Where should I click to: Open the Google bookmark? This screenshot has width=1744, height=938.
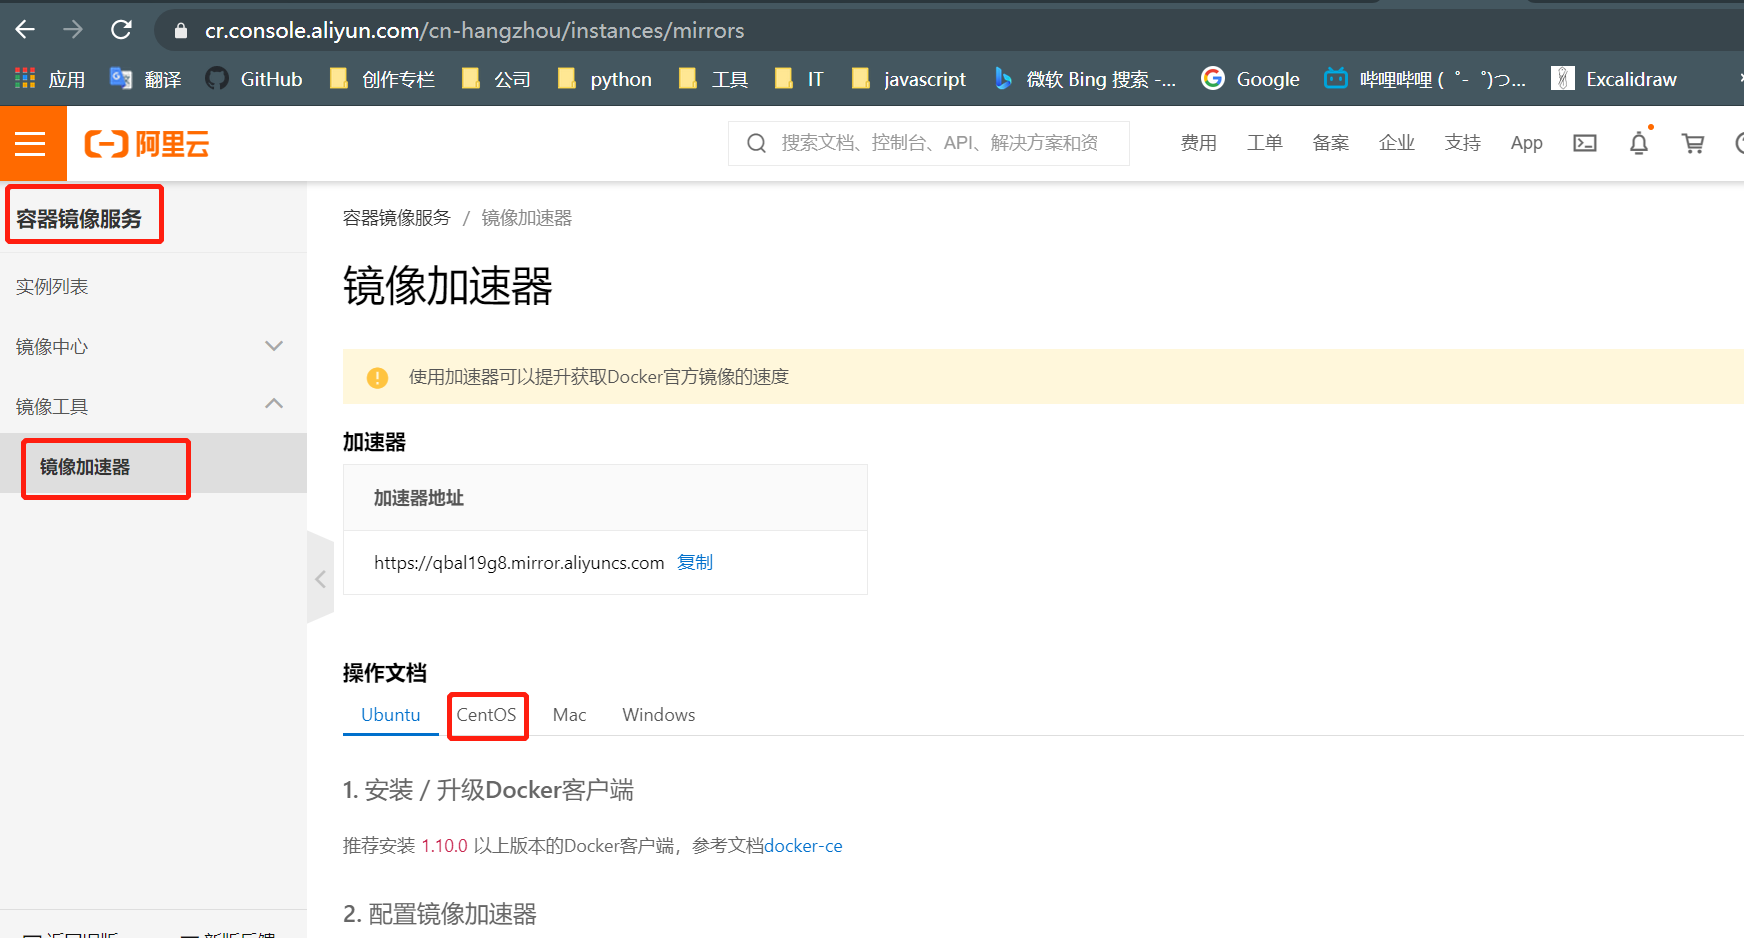(x=1251, y=79)
